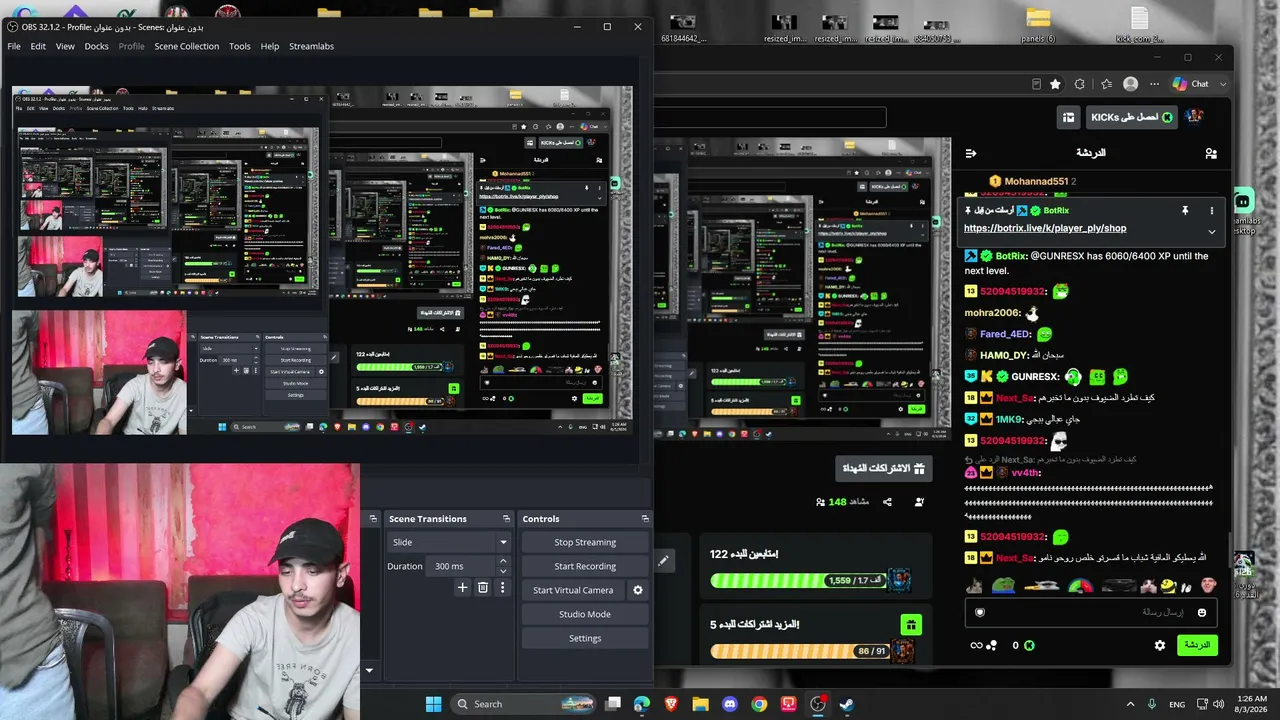Open OBS Studio from the taskbar
The width and height of the screenshot is (1280, 720).
click(818, 704)
